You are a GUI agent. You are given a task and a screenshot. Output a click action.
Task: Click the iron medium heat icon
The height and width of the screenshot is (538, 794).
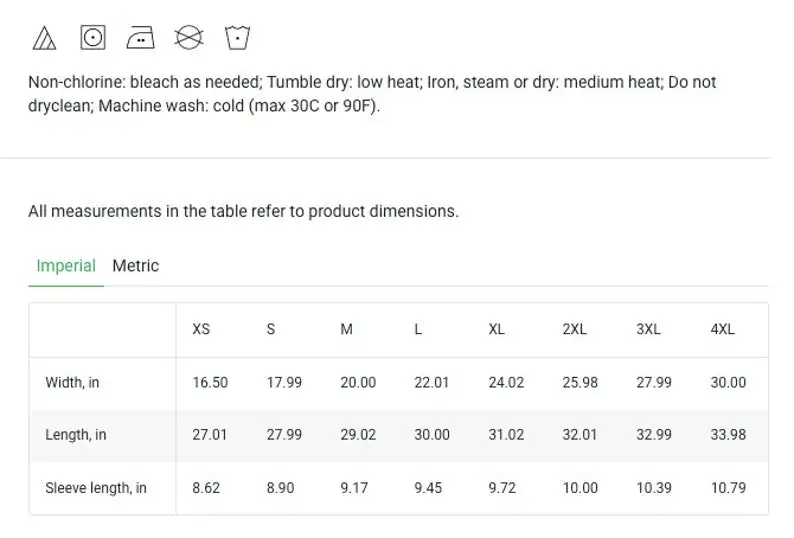pyautogui.click(x=141, y=38)
